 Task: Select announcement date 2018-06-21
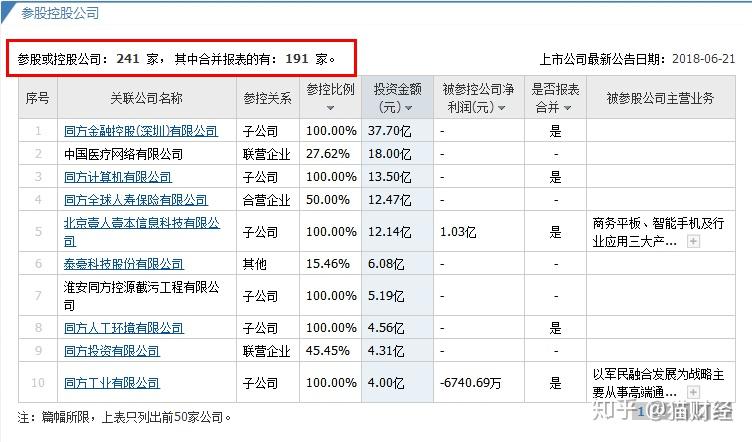703,58
